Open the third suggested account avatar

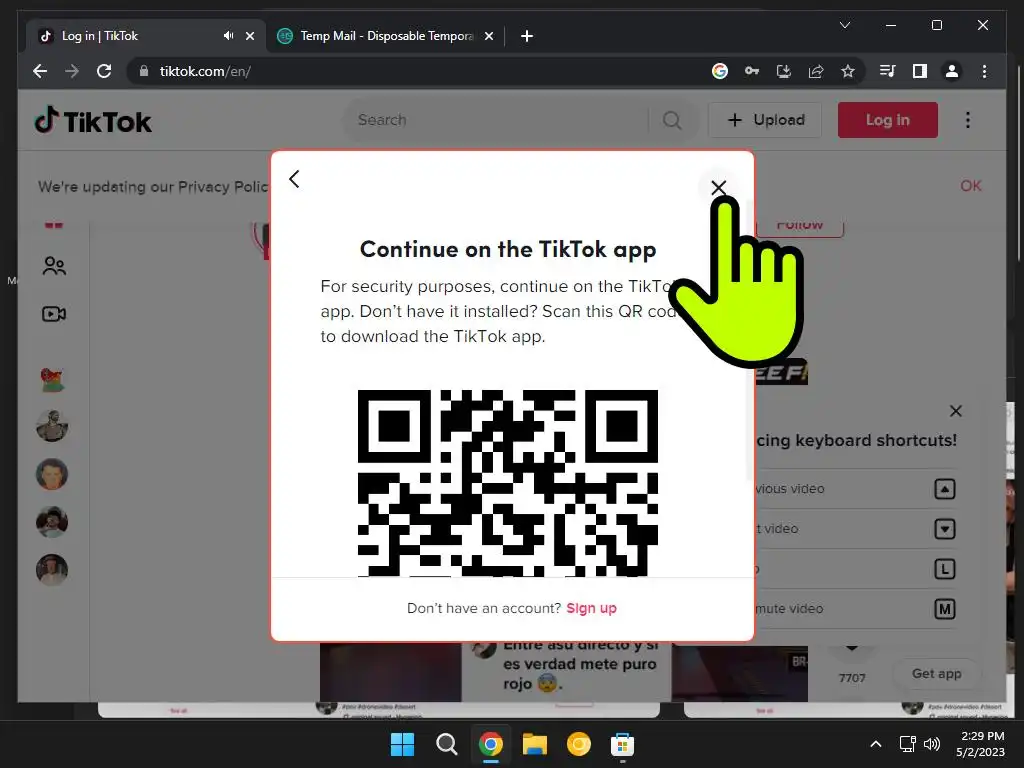[52, 474]
